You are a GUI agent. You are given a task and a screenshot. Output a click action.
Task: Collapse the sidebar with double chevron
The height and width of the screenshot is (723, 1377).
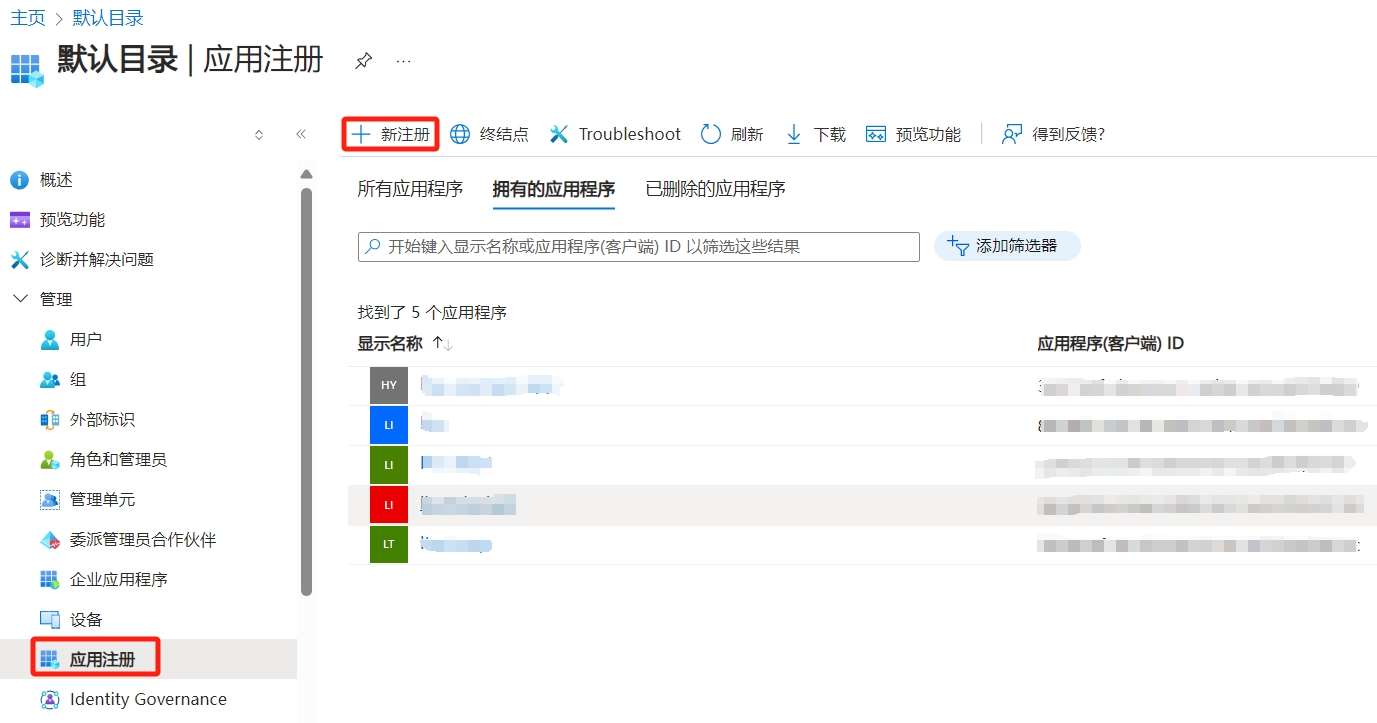pyautogui.click(x=301, y=135)
